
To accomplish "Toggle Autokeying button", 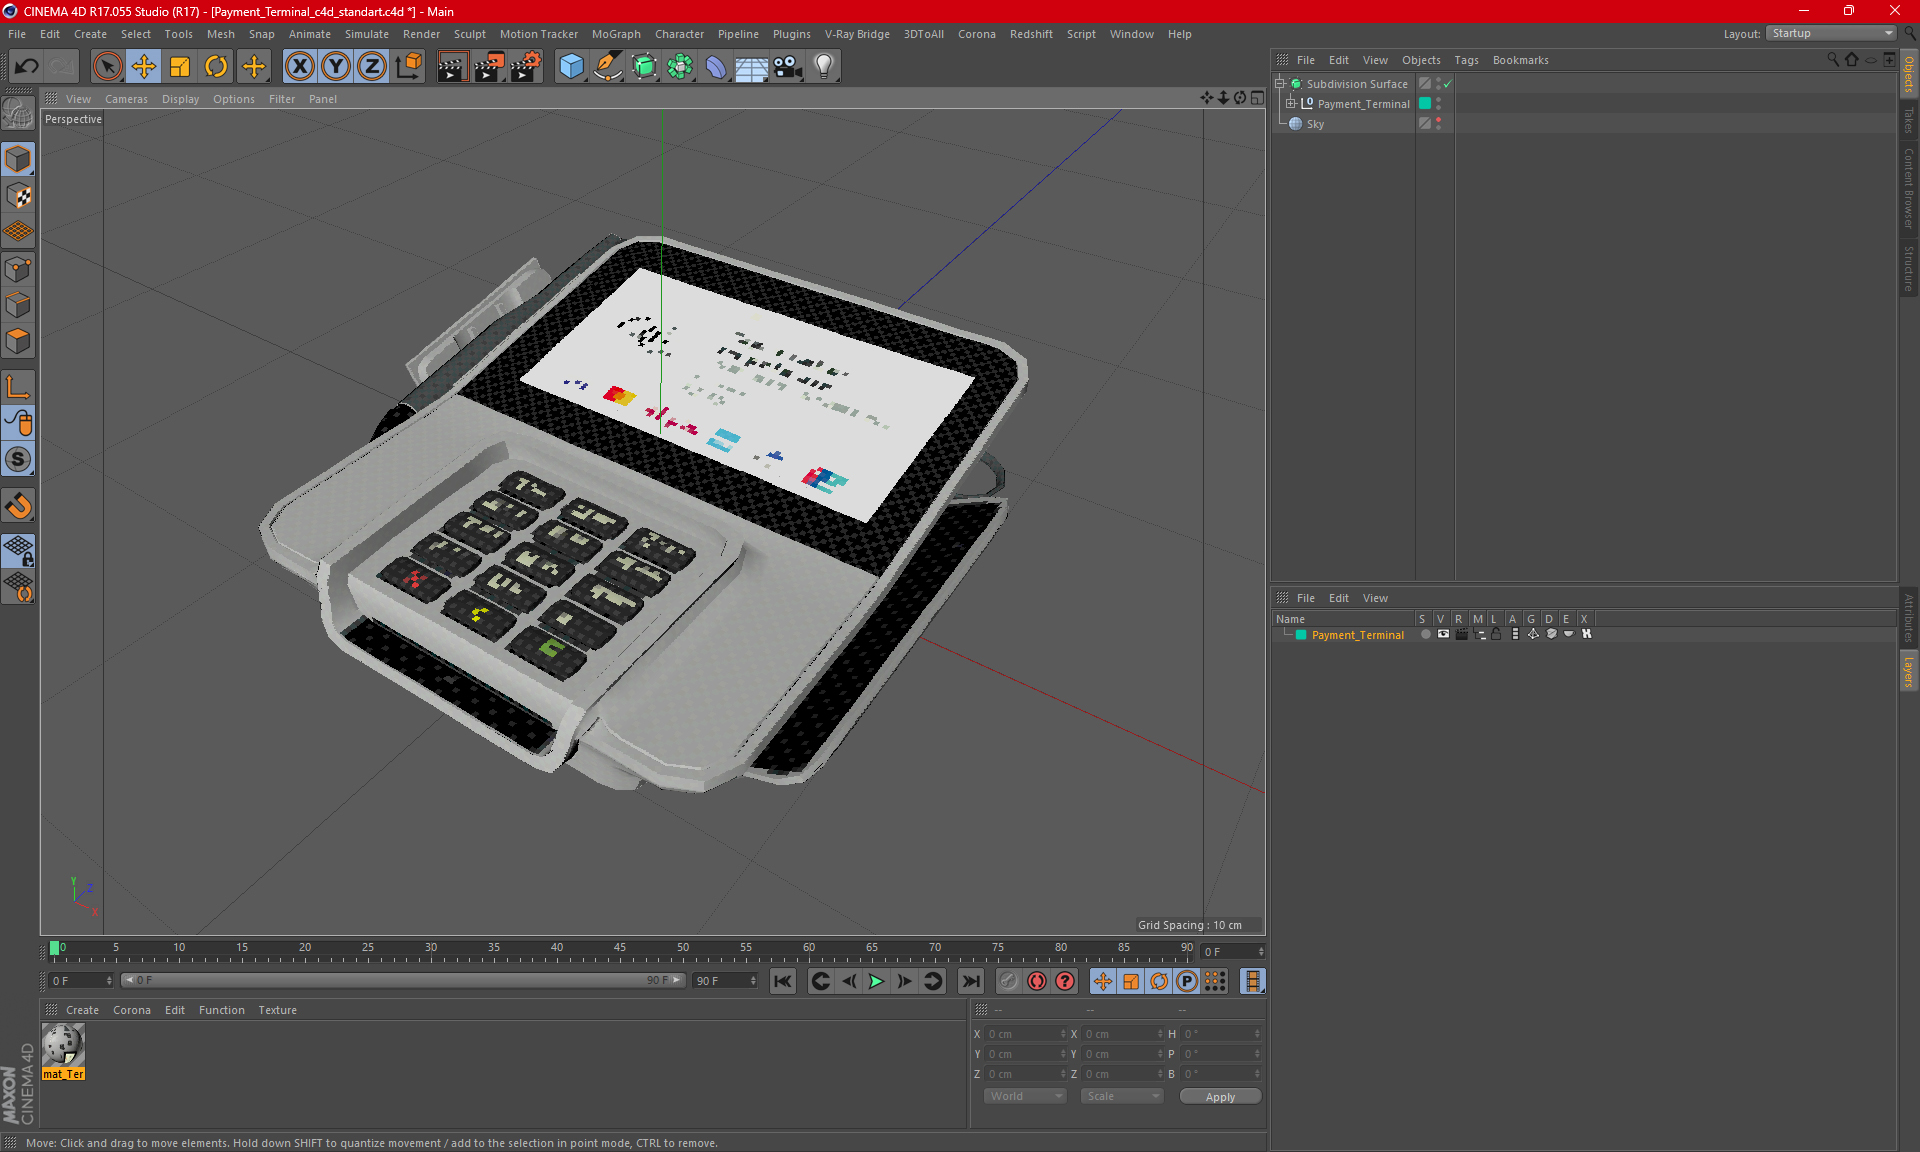I will 1037,981.
